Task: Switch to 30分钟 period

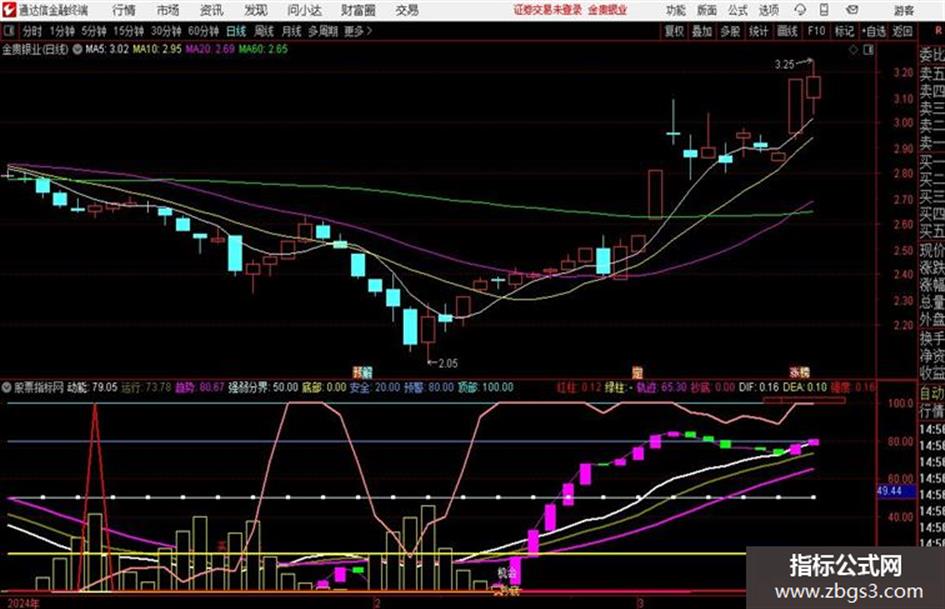Action: [x=166, y=31]
